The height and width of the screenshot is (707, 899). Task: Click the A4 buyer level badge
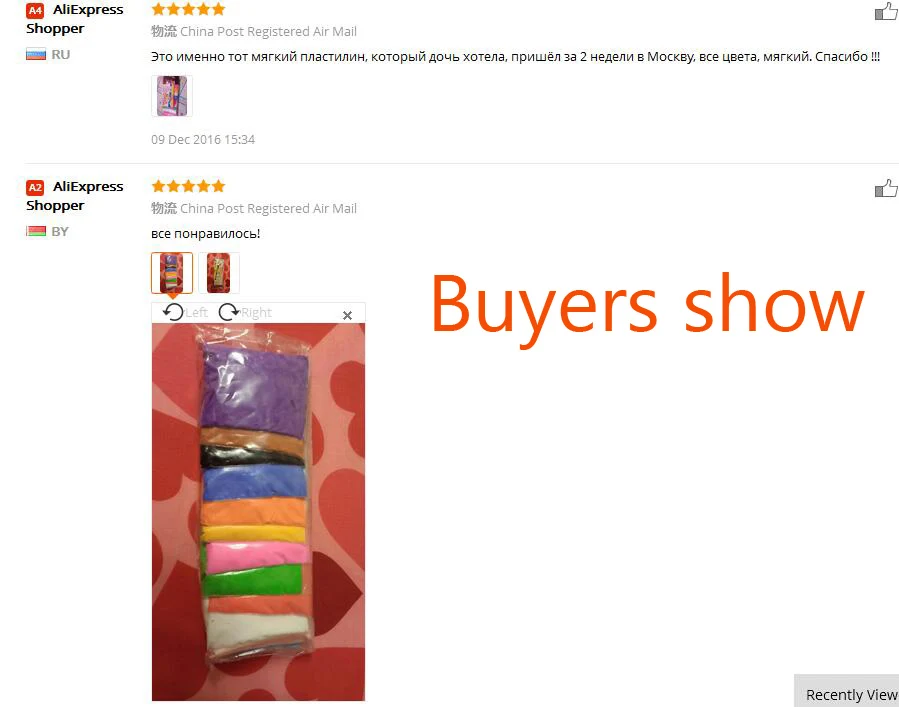click(x=35, y=10)
